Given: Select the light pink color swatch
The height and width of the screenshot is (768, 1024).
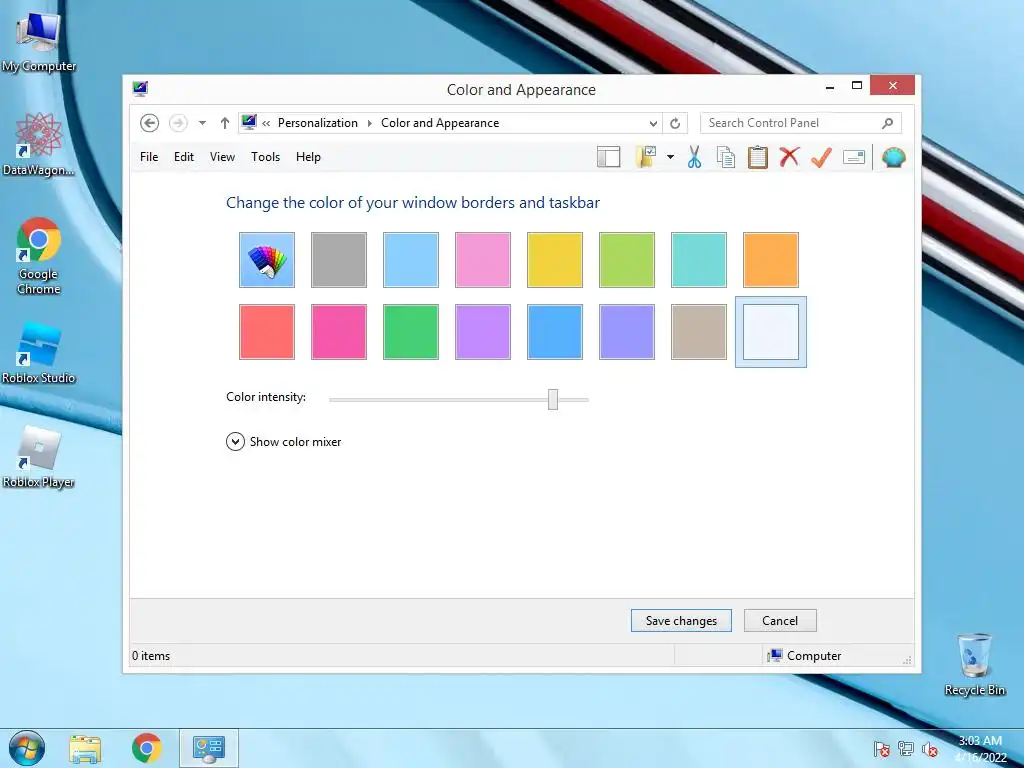Looking at the screenshot, I should coord(483,260).
